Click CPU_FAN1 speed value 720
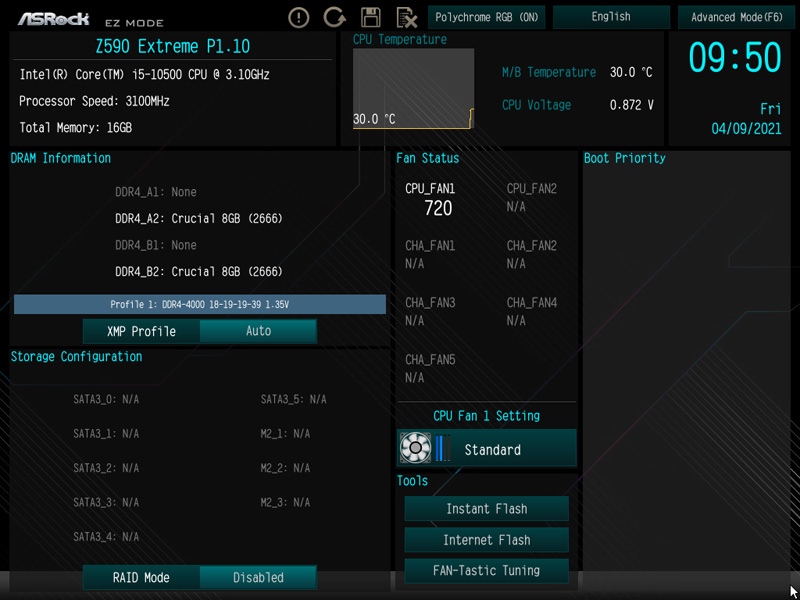This screenshot has width=800, height=600. click(x=438, y=208)
